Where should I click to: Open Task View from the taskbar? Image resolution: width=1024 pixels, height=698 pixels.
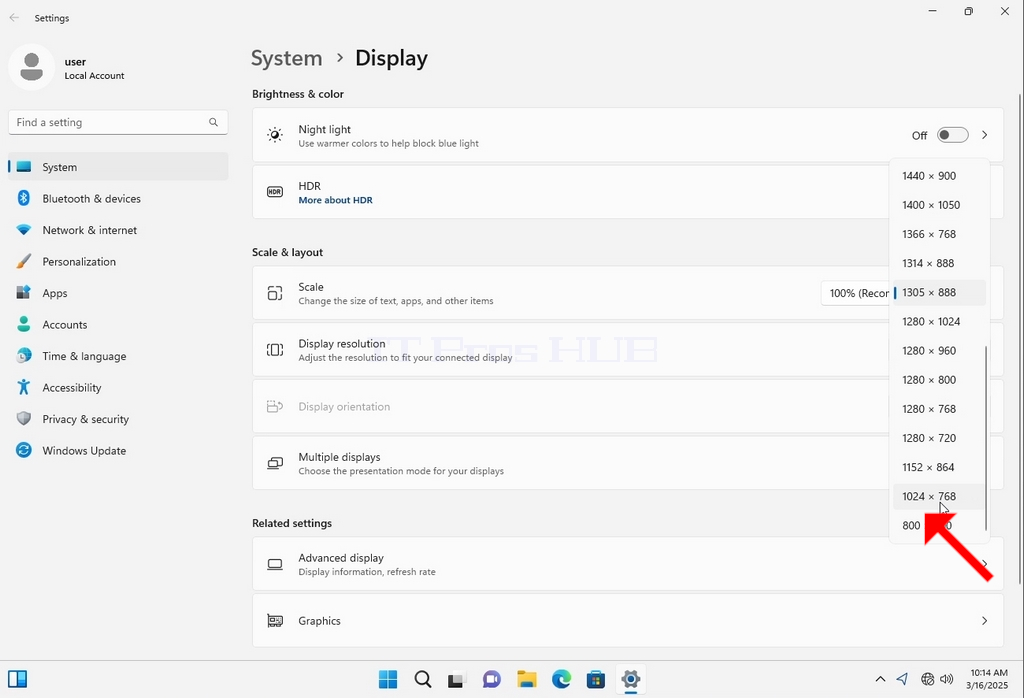click(x=456, y=680)
